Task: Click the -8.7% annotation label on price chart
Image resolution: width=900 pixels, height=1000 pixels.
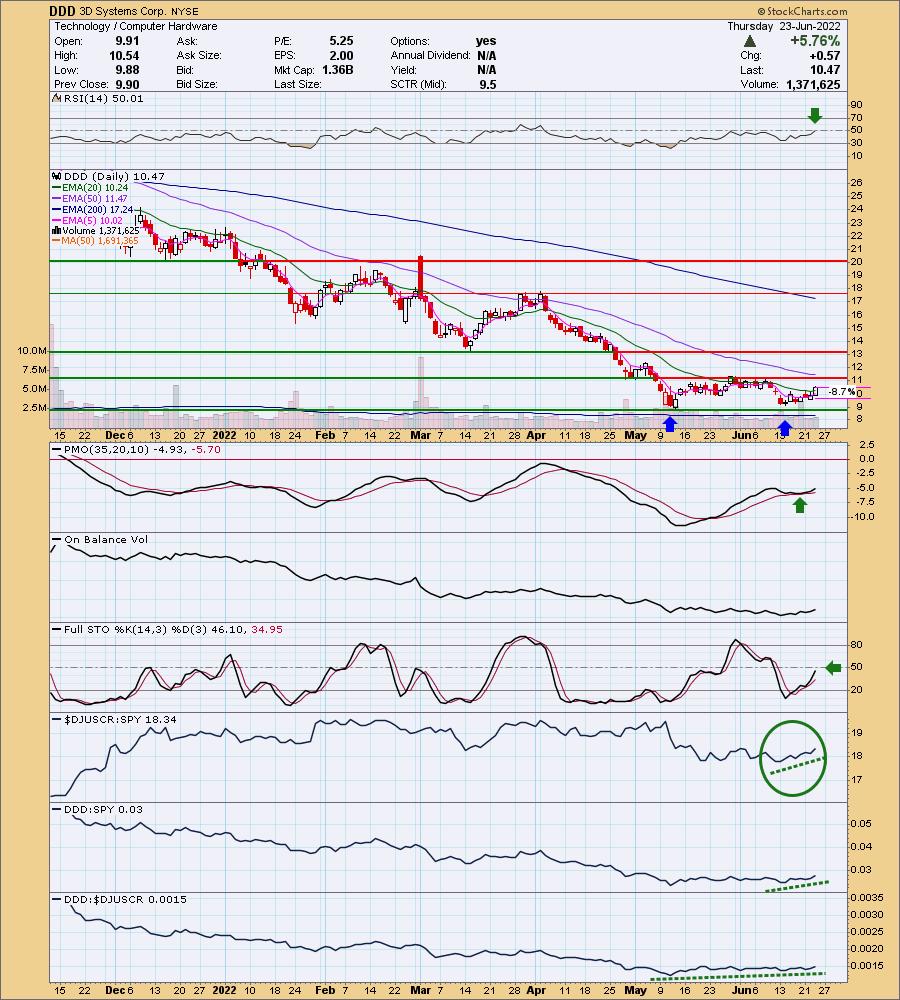Action: tap(843, 392)
